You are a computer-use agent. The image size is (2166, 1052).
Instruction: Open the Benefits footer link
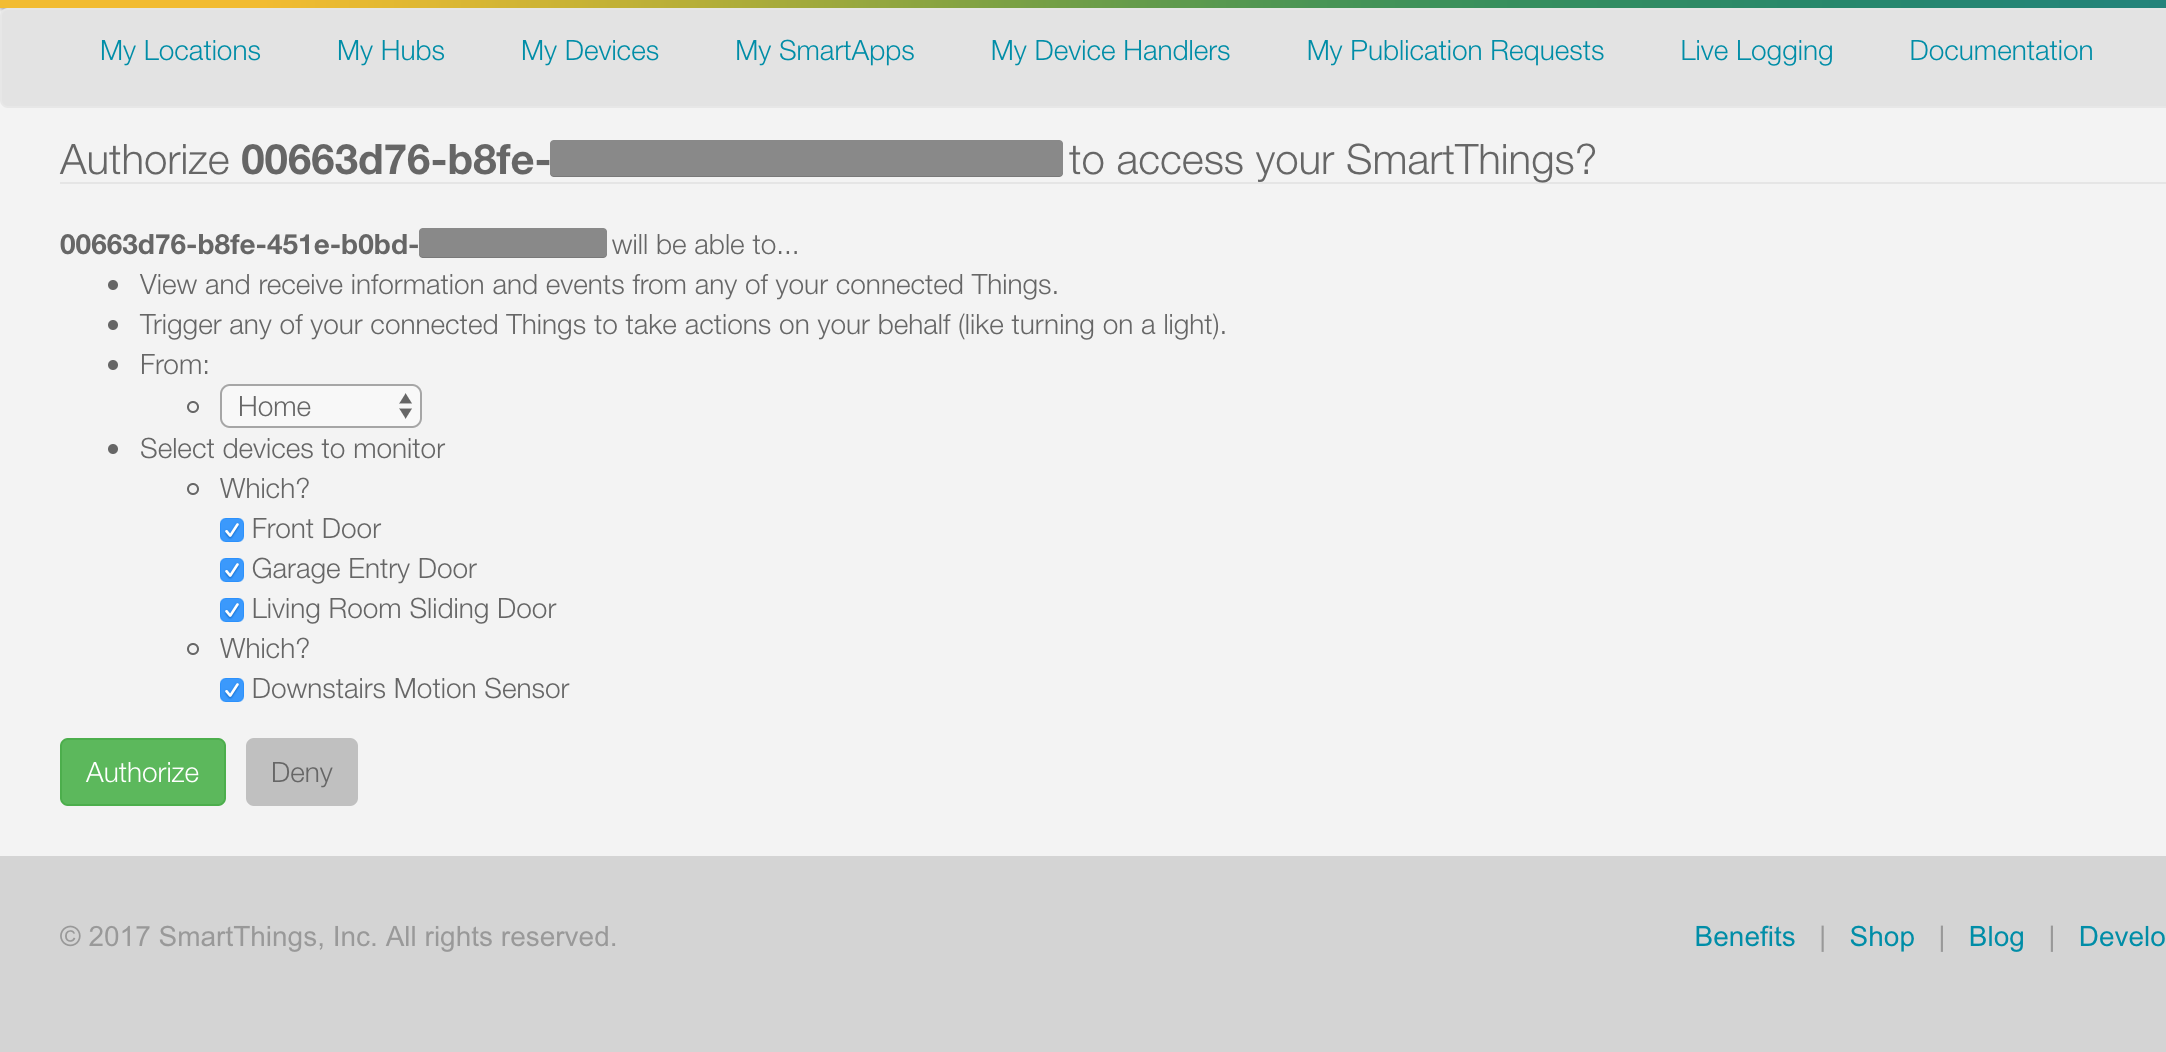point(1745,937)
